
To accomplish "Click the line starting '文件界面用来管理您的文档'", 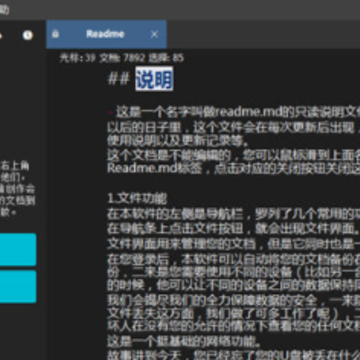I will click(x=233, y=244).
